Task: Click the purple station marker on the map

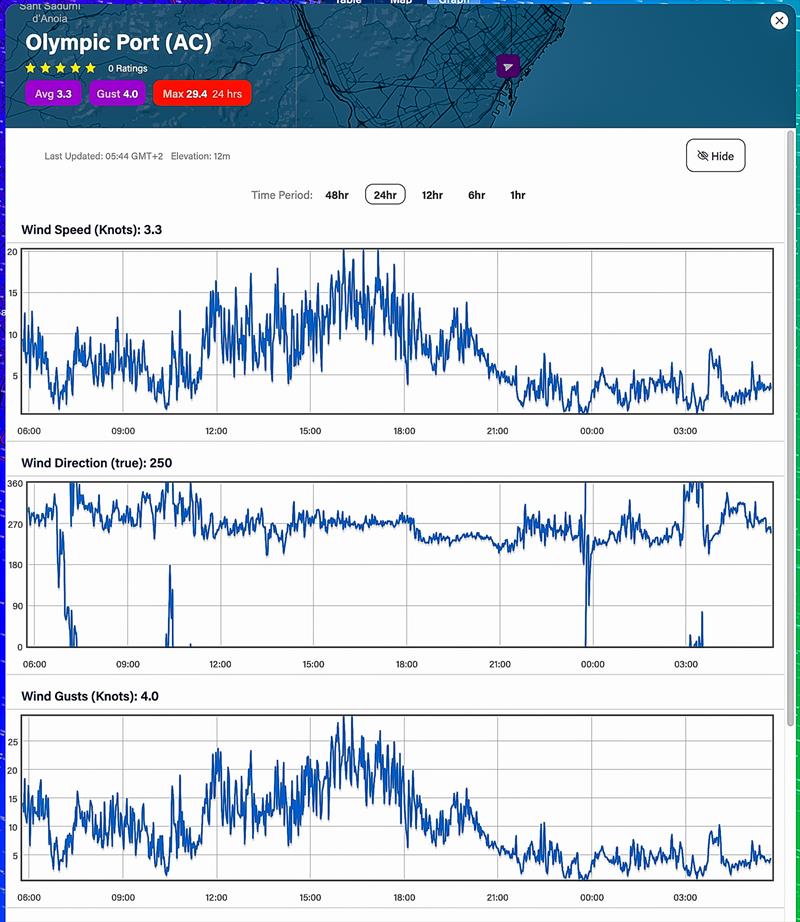Action: point(508,66)
